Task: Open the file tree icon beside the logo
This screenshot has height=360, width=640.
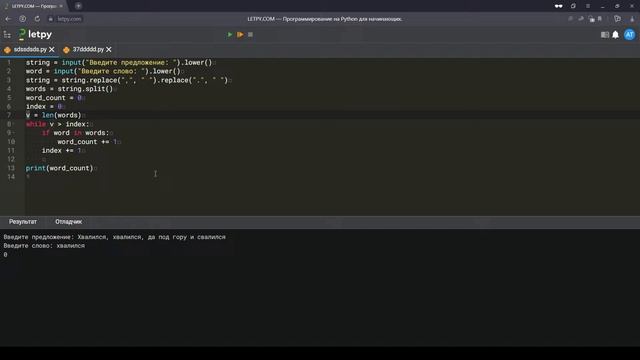Action: tap(7, 35)
